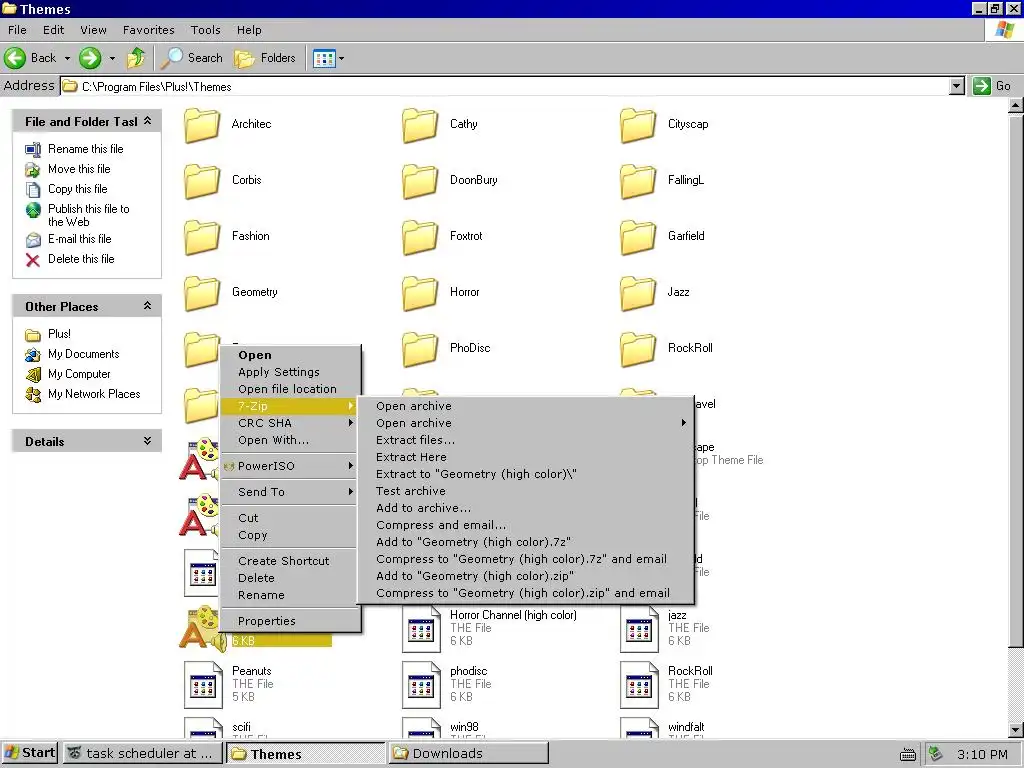Select the FallingL folder icon
The image size is (1024, 768).
pyautogui.click(x=638, y=181)
